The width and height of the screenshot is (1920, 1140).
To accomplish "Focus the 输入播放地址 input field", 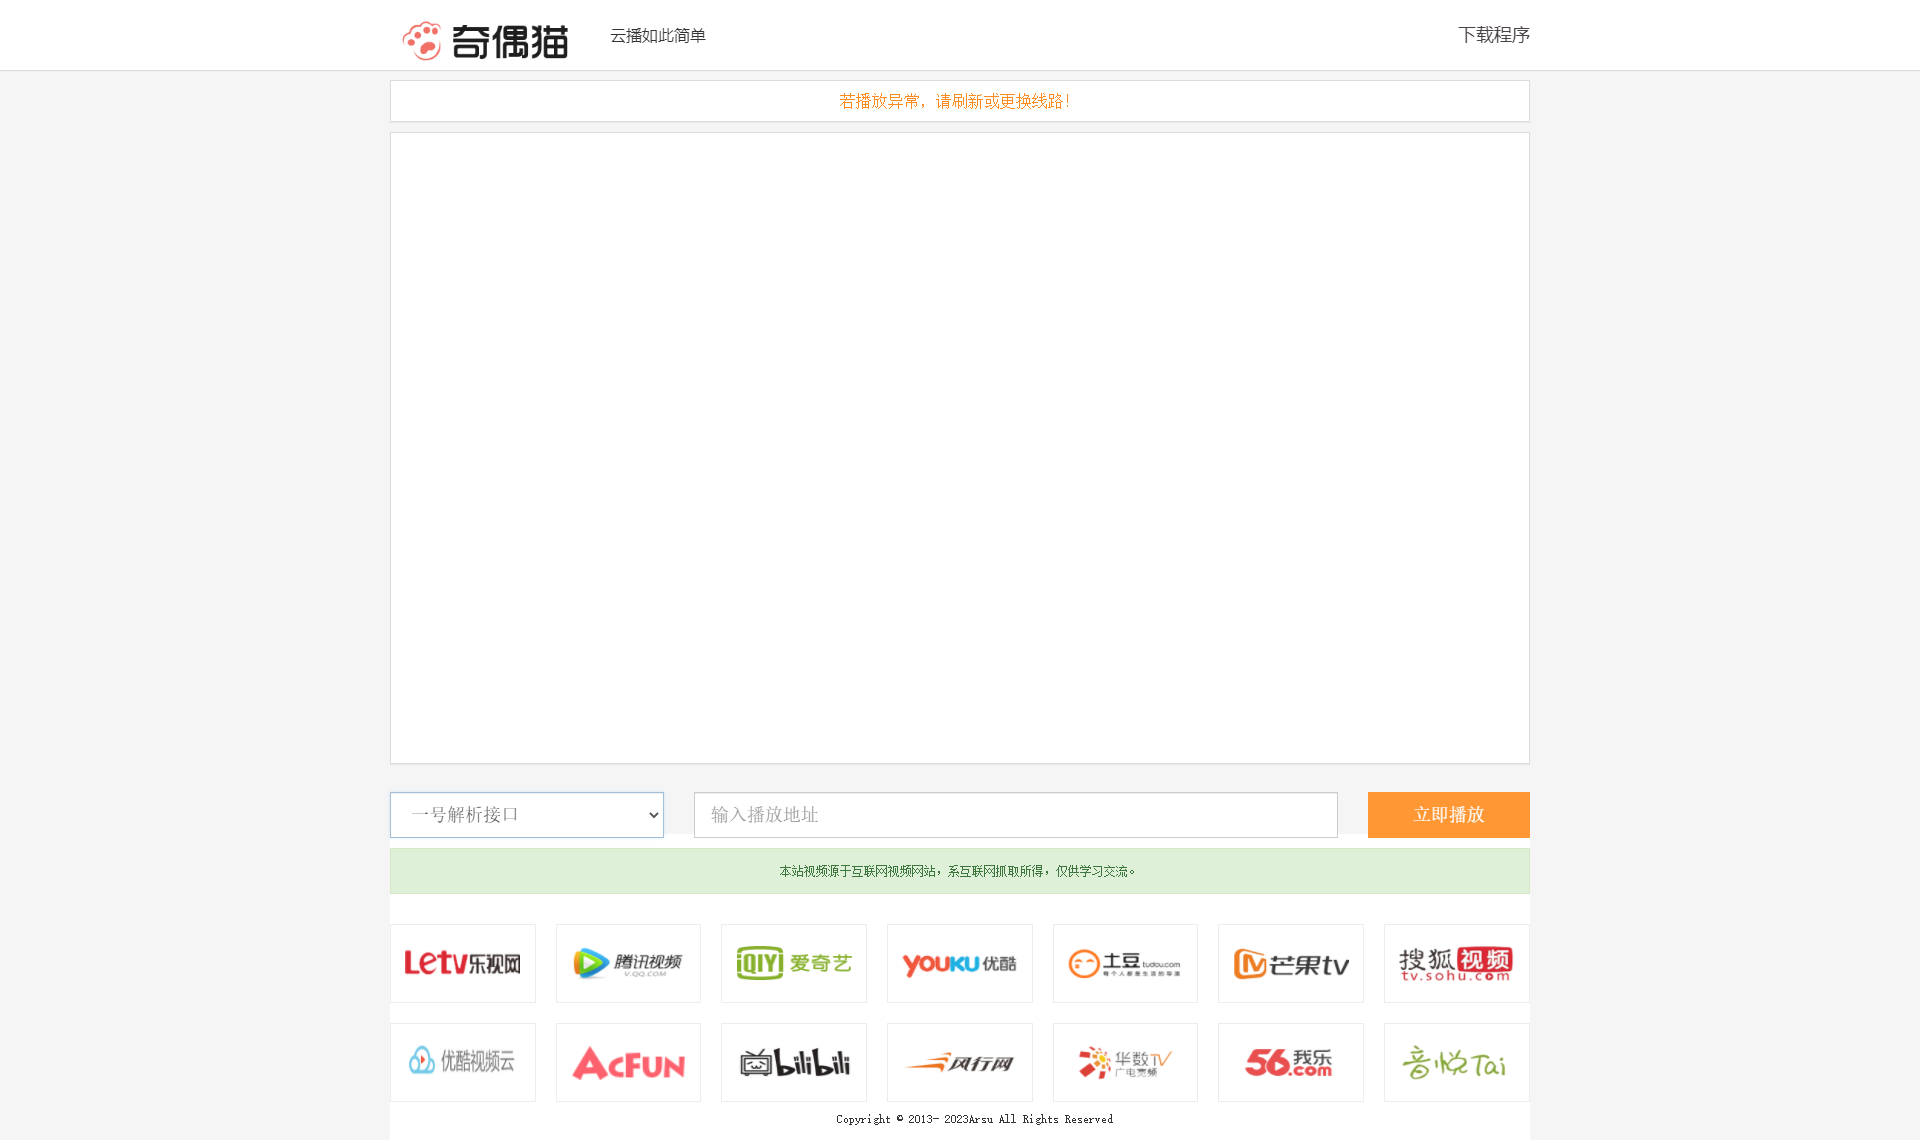I will 1016,815.
